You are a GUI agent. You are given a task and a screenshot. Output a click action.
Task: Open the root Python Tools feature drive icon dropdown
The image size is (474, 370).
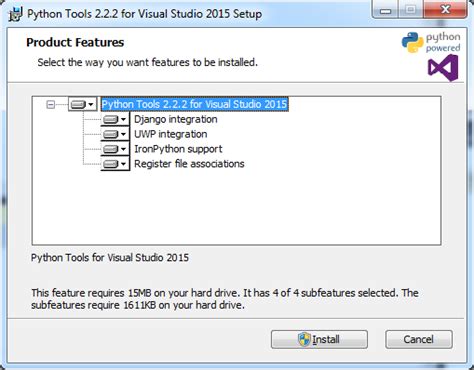(83, 104)
